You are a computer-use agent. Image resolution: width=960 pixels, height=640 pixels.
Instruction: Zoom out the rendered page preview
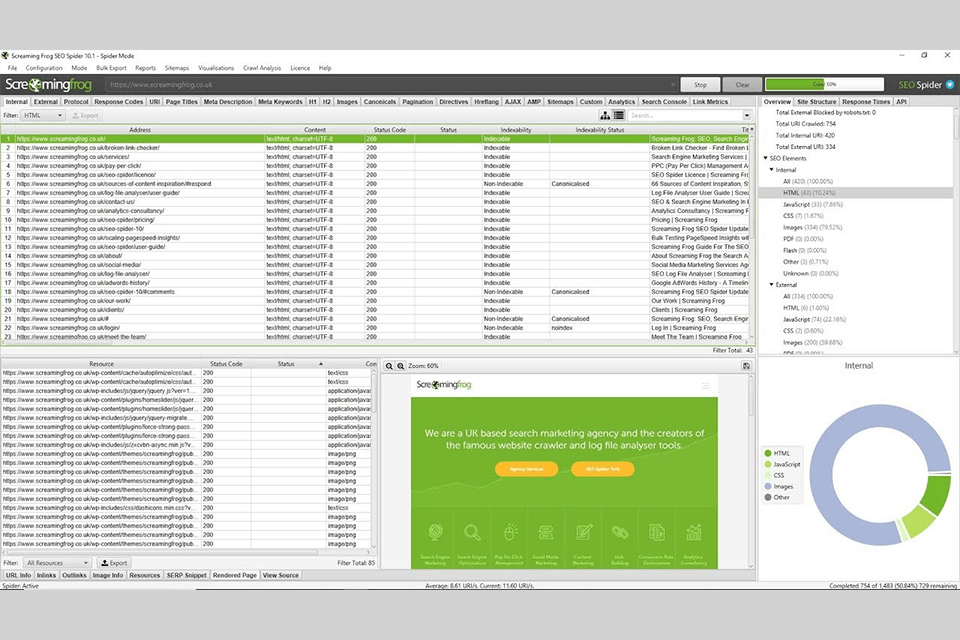(x=389, y=366)
